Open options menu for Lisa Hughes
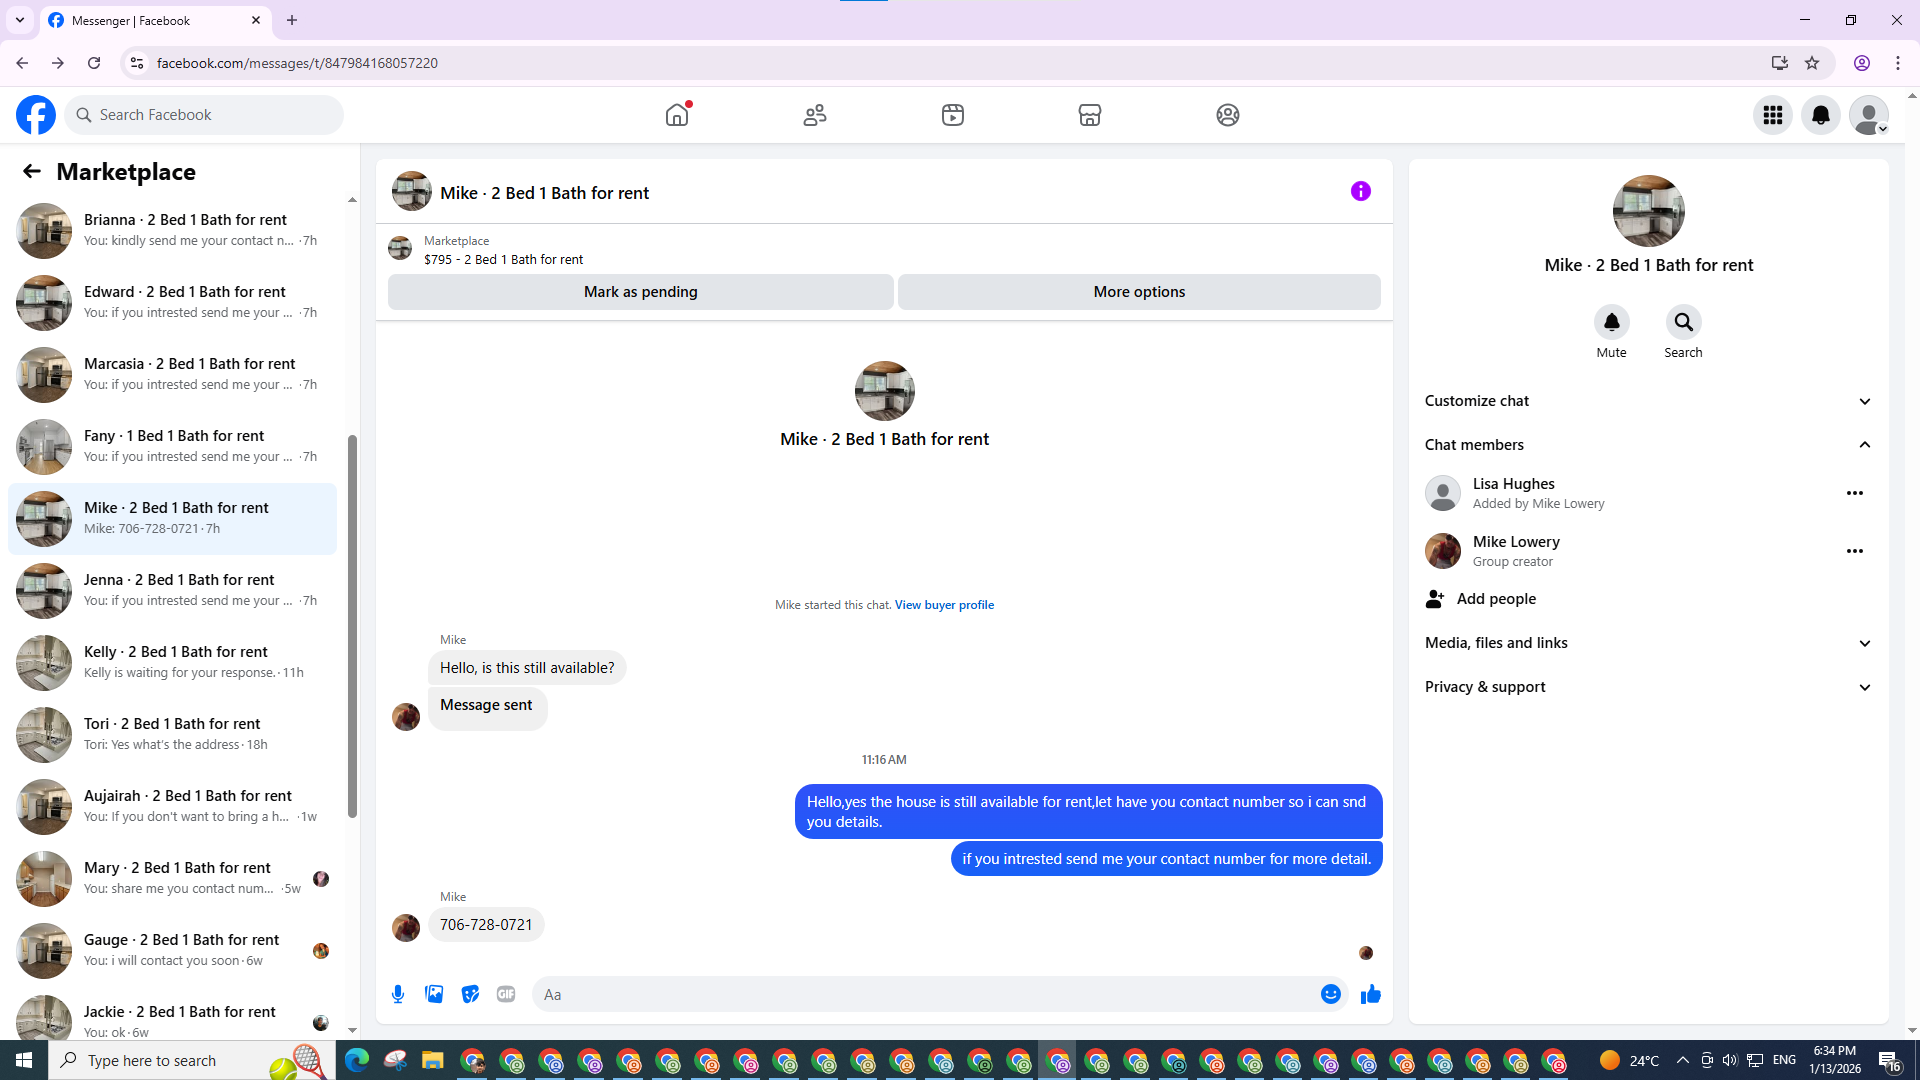Screen dimensions: 1920x1080 click(x=1854, y=493)
